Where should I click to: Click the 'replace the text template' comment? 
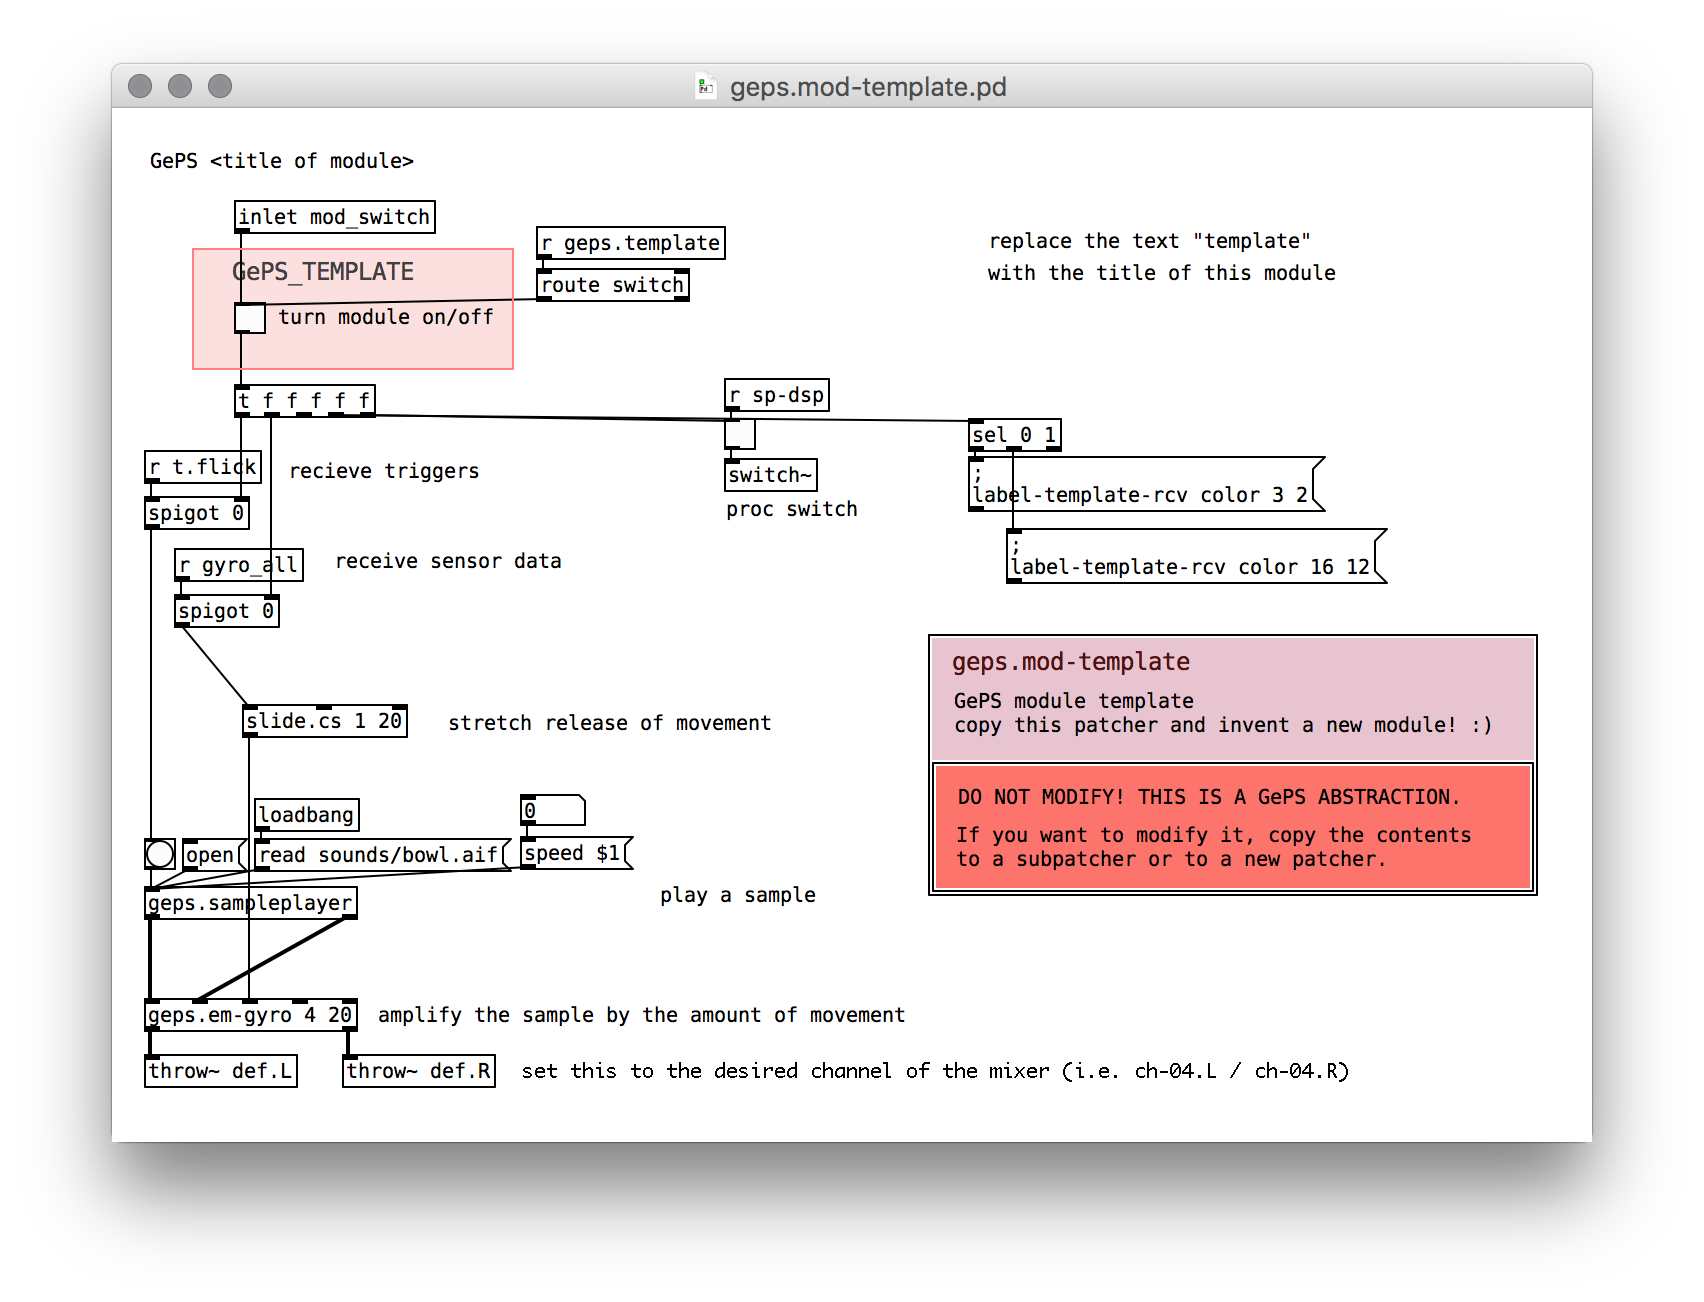tap(1161, 257)
